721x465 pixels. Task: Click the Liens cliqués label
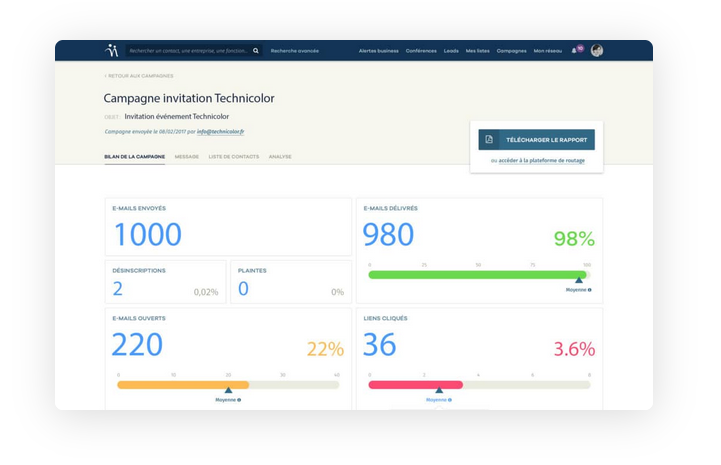385,318
